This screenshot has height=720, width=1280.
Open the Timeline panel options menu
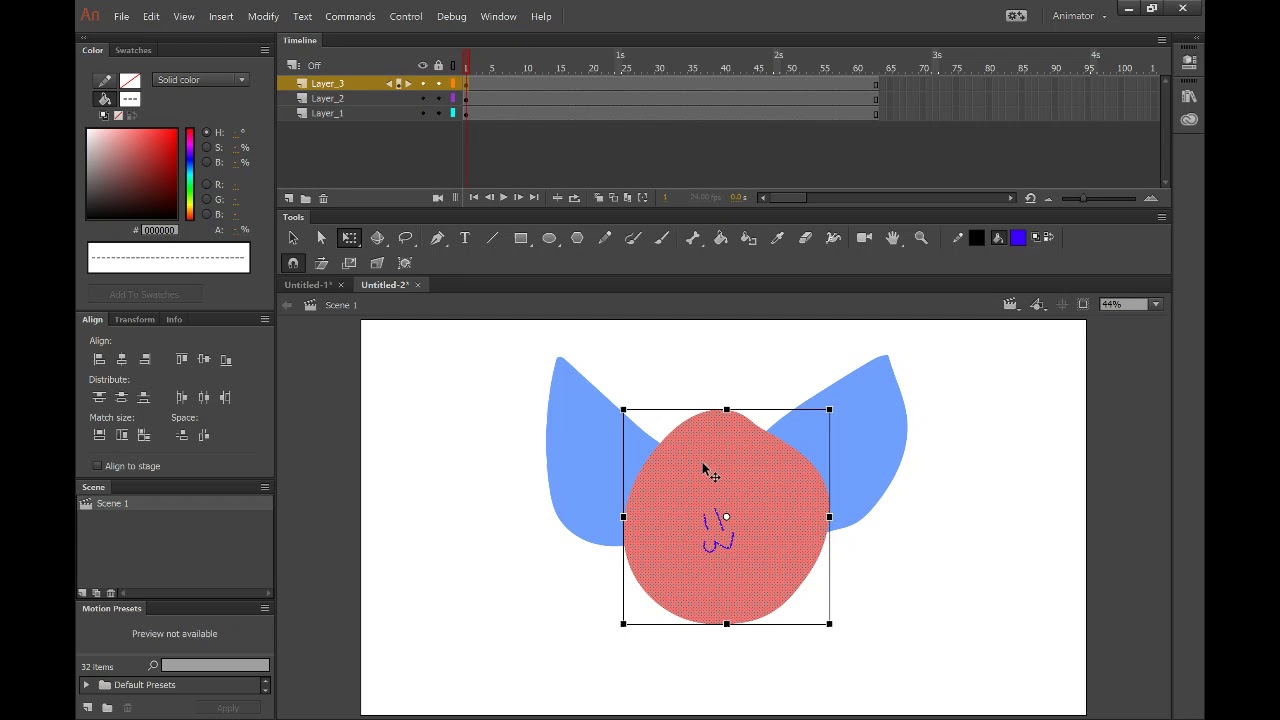1162,40
